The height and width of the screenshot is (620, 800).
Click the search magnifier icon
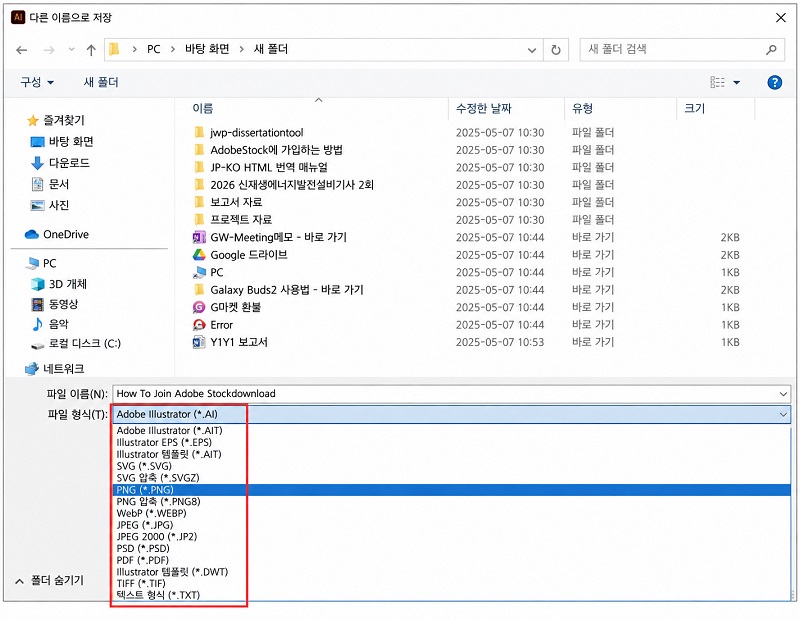(771, 49)
